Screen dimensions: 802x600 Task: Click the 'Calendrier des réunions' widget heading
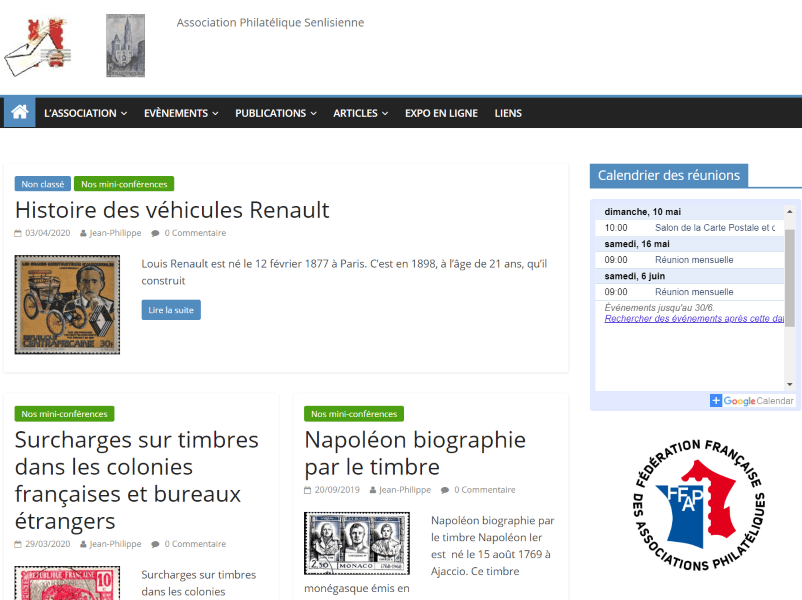pyautogui.click(x=669, y=175)
